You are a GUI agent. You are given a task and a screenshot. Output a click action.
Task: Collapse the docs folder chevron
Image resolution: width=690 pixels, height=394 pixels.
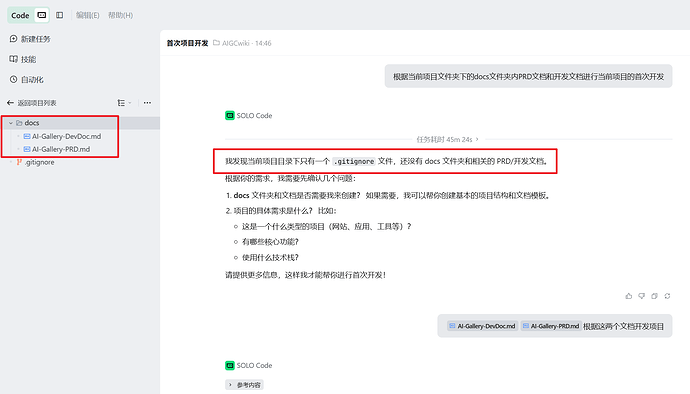[11, 123]
